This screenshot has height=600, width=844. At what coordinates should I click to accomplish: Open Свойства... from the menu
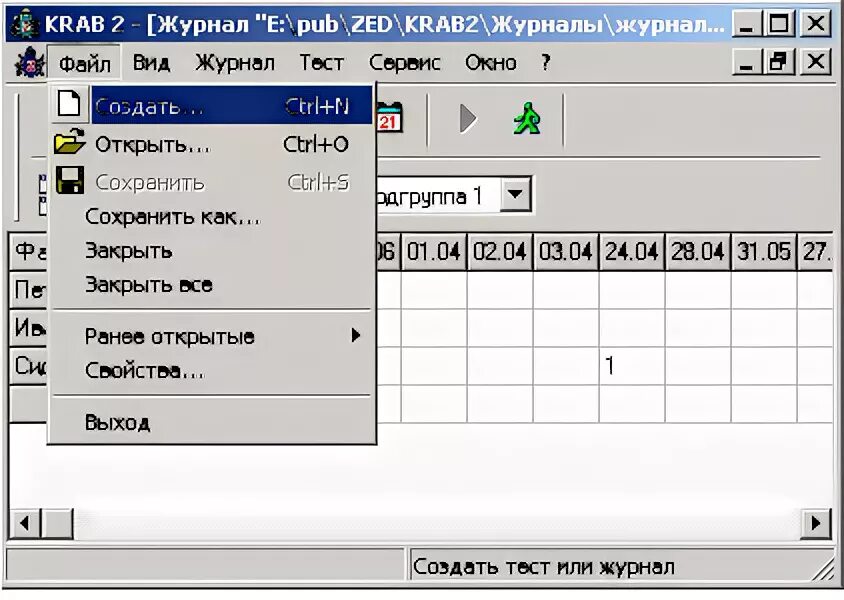point(212,371)
